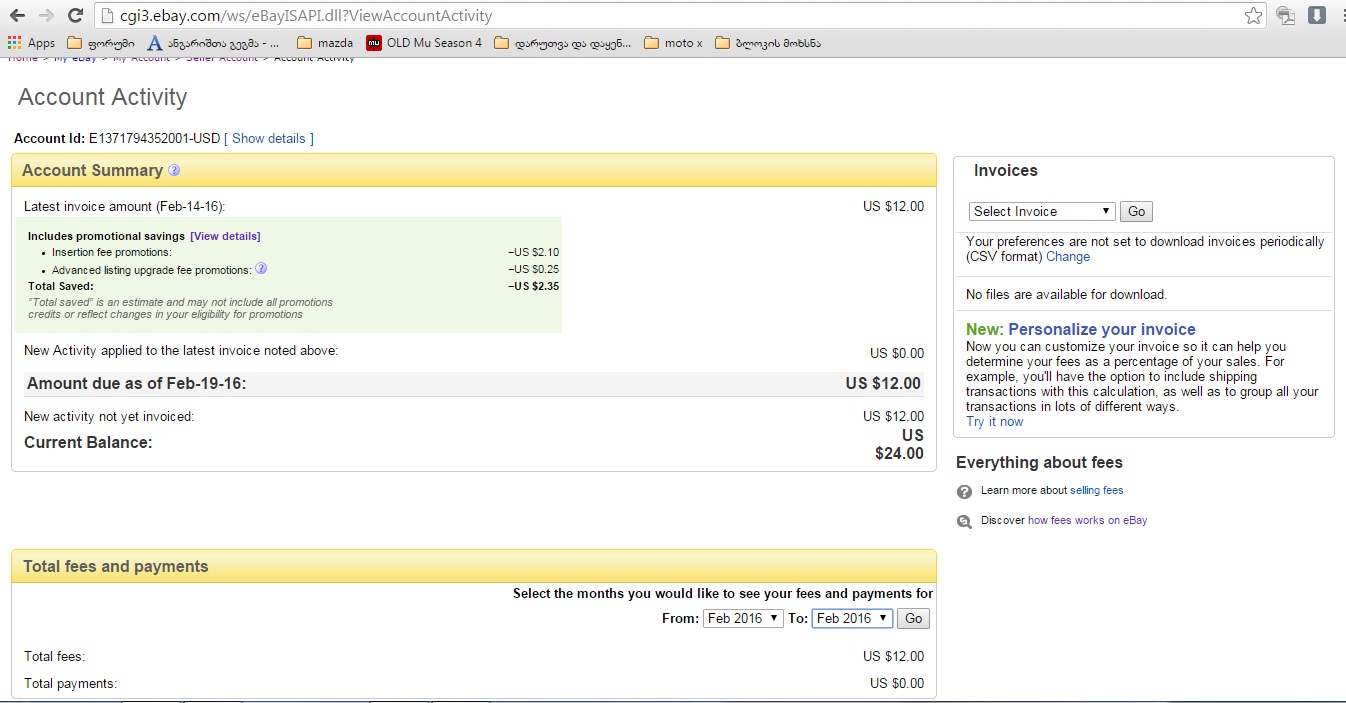Click Change link for invoice download preferences
The height and width of the screenshot is (703, 1346).
pyautogui.click(x=1068, y=256)
